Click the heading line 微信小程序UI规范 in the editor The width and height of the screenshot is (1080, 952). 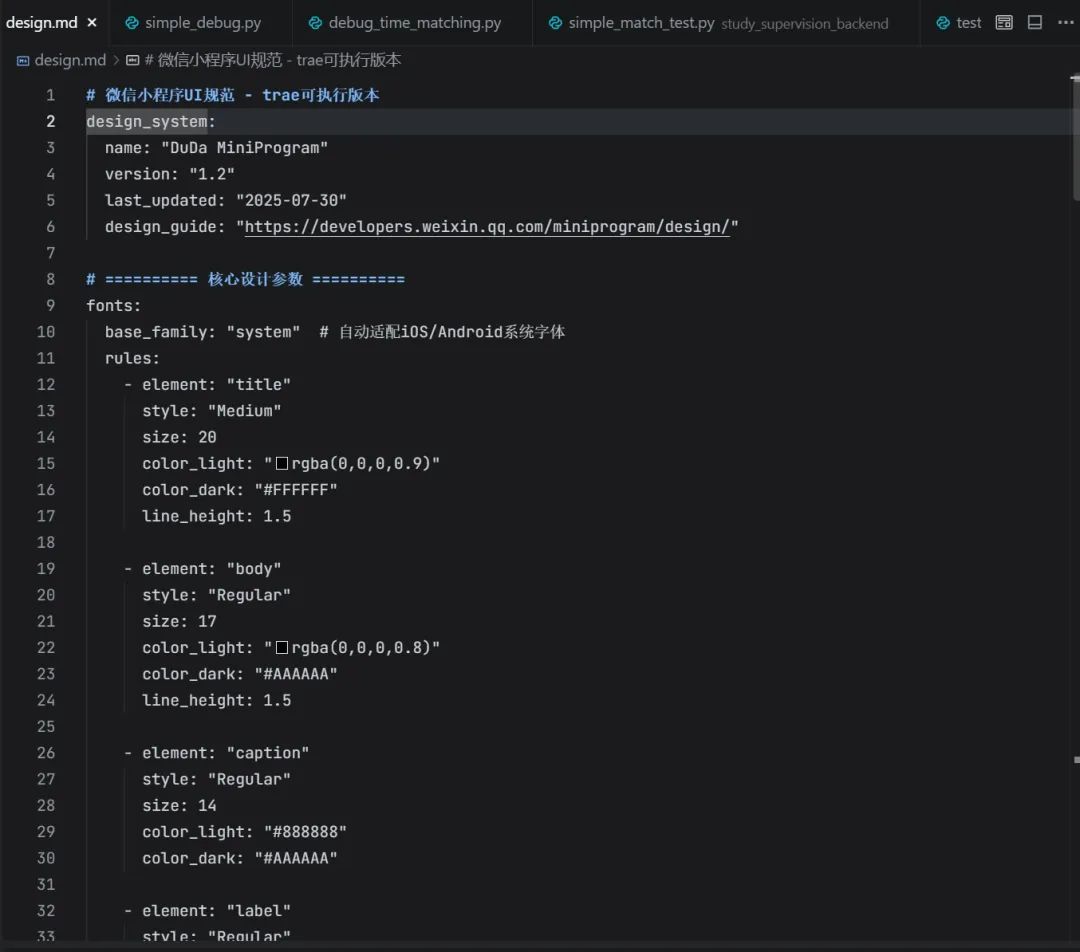coord(233,95)
